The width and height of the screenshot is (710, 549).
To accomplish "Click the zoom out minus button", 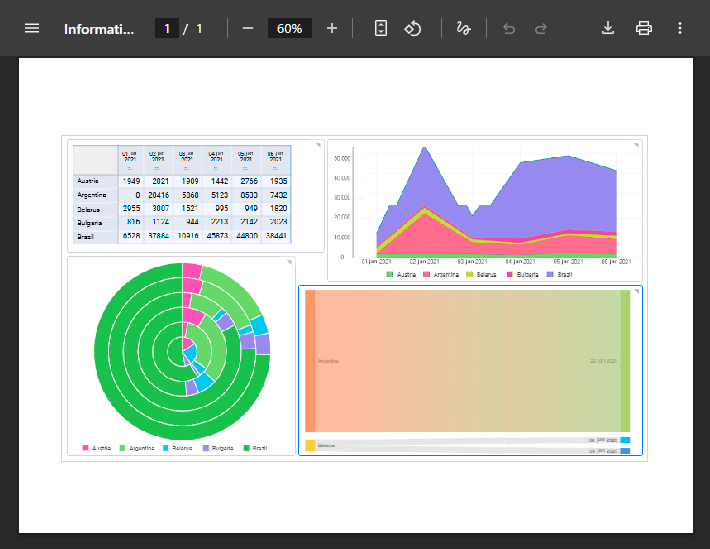I will pos(248,28).
